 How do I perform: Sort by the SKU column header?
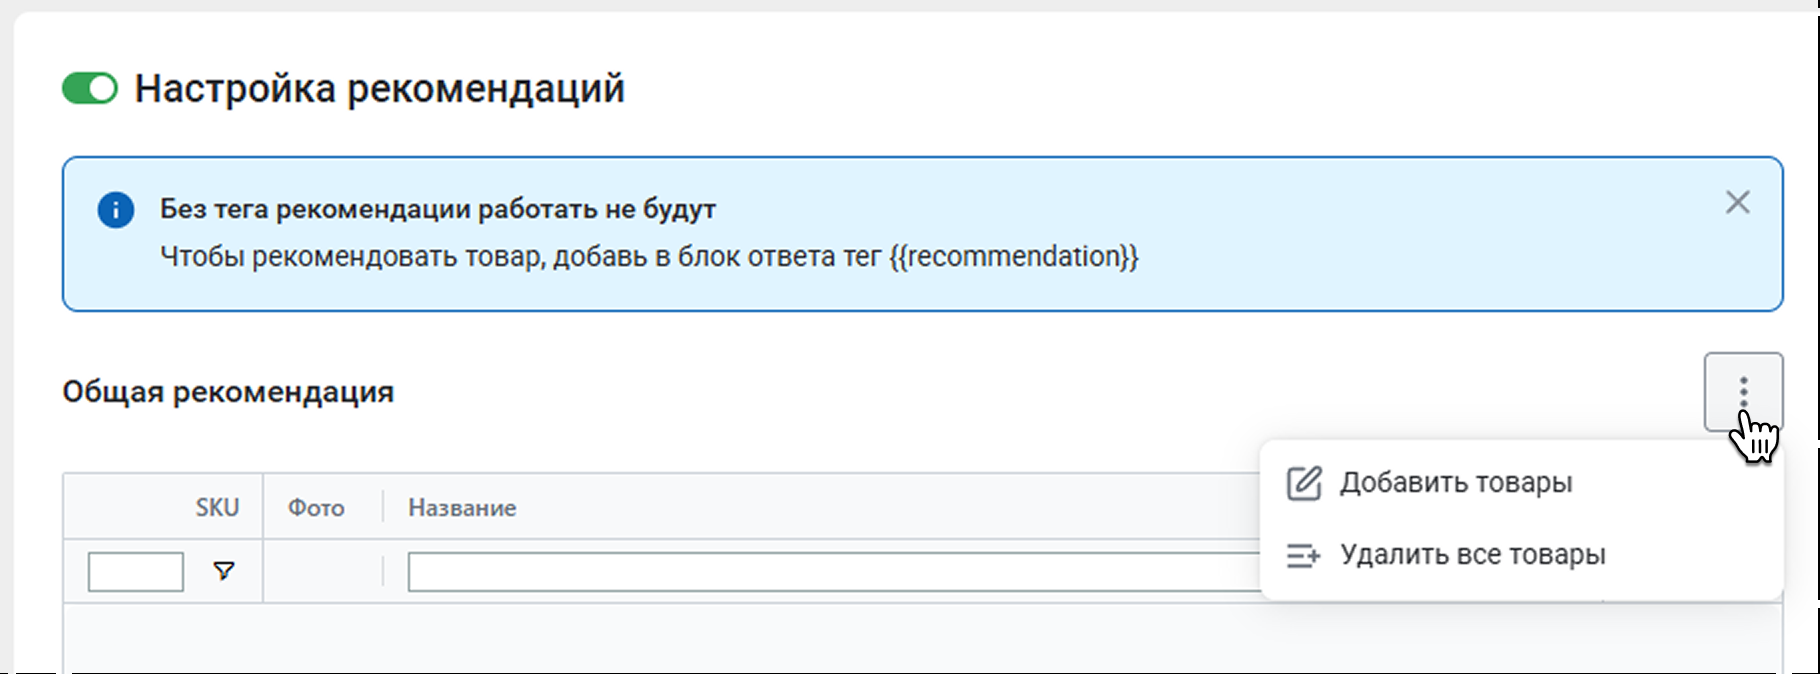[217, 508]
